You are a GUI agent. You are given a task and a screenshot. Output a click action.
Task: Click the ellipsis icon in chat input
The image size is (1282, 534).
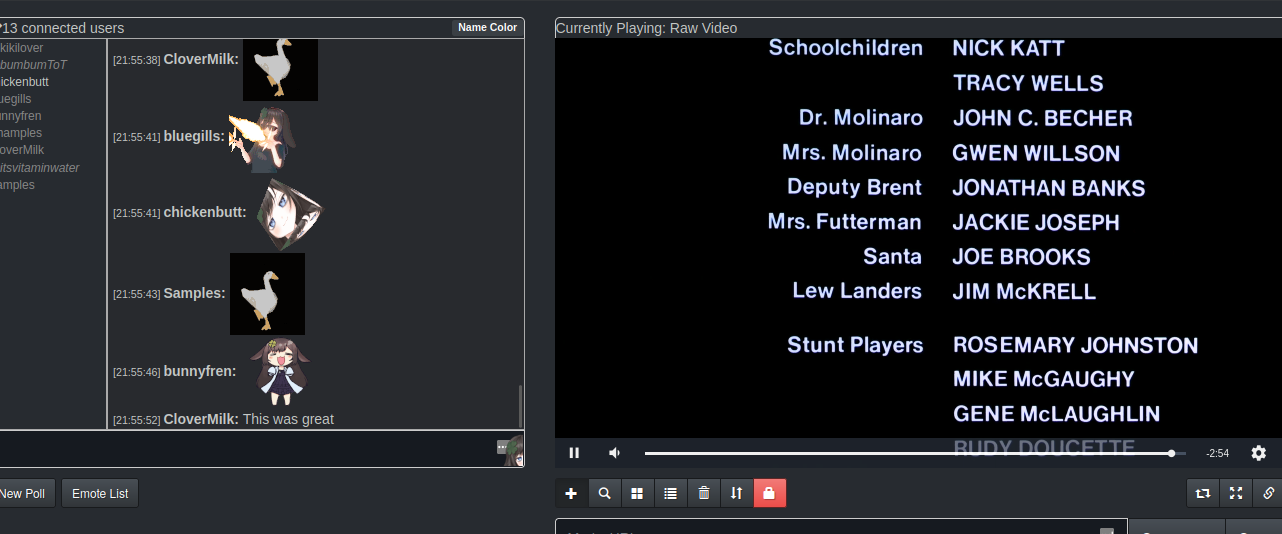tap(503, 447)
